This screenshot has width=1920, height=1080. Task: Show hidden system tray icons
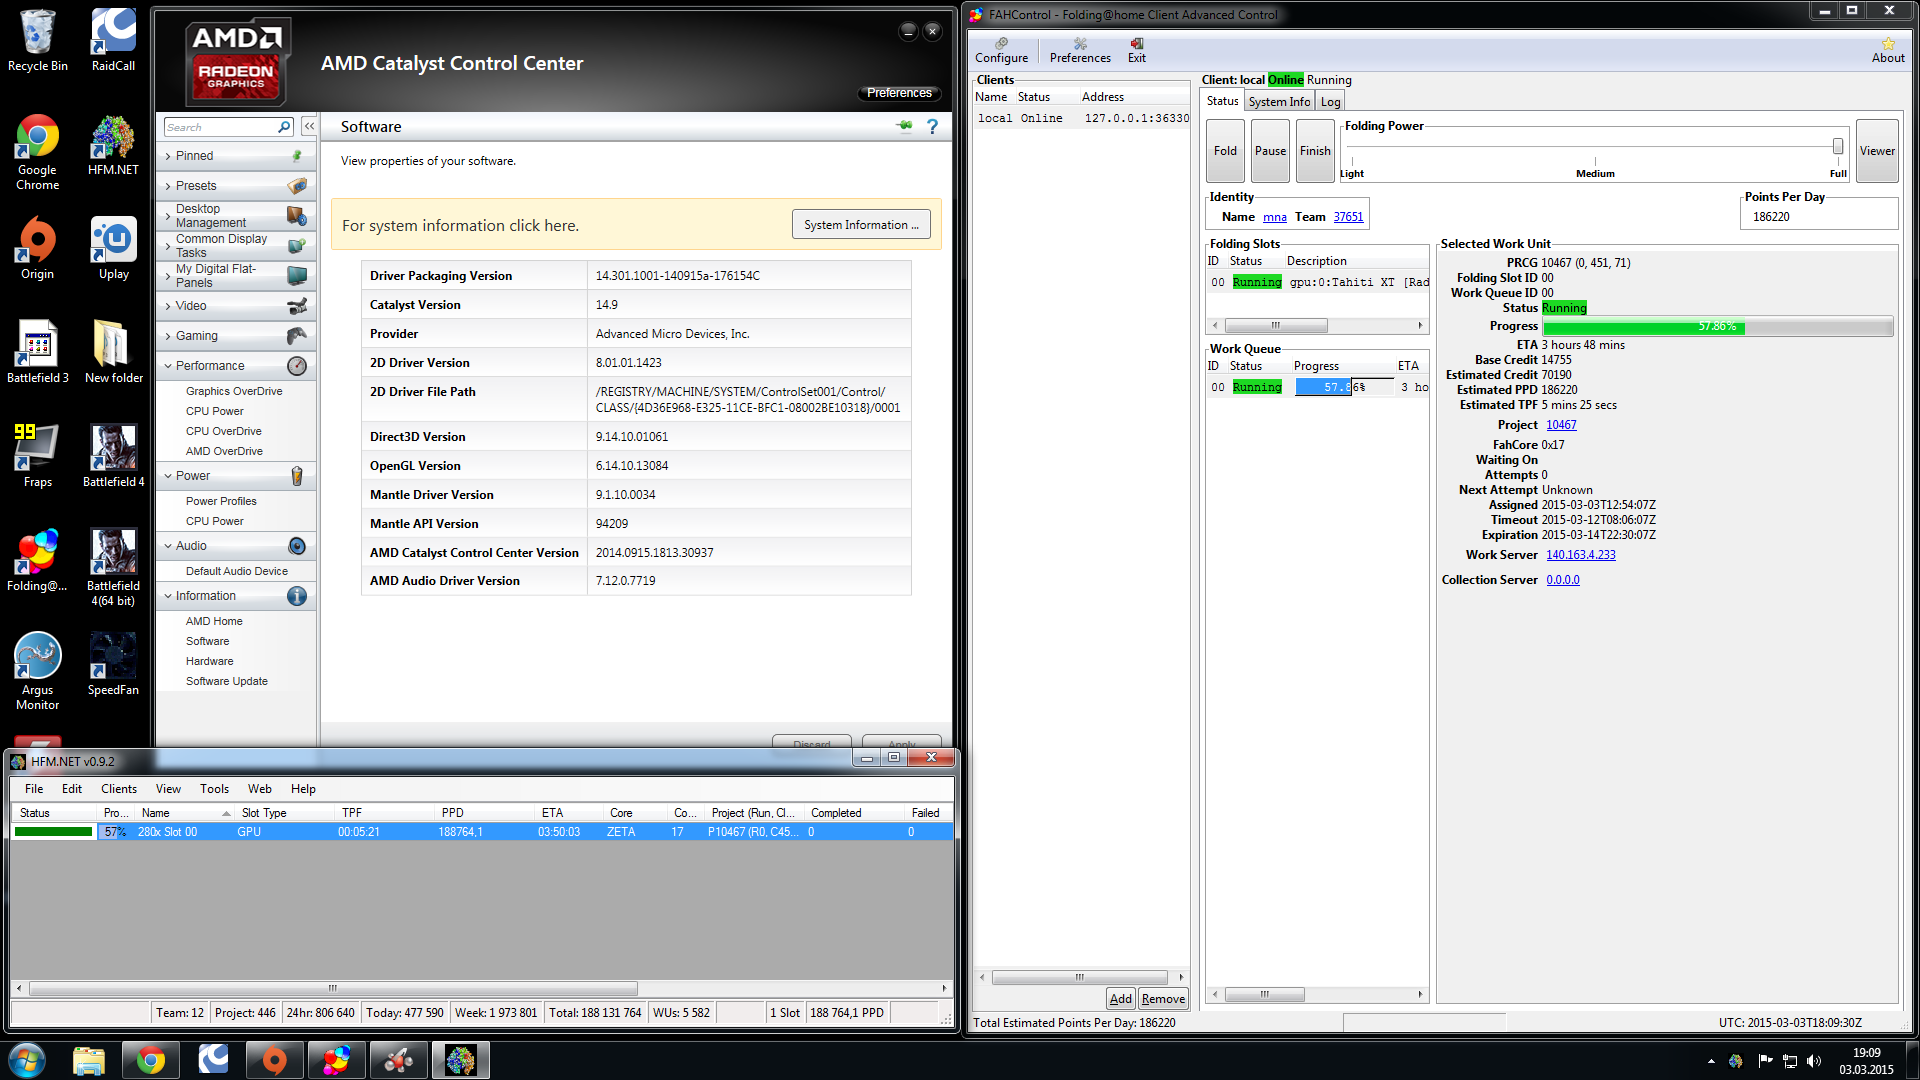pos(1711,1061)
